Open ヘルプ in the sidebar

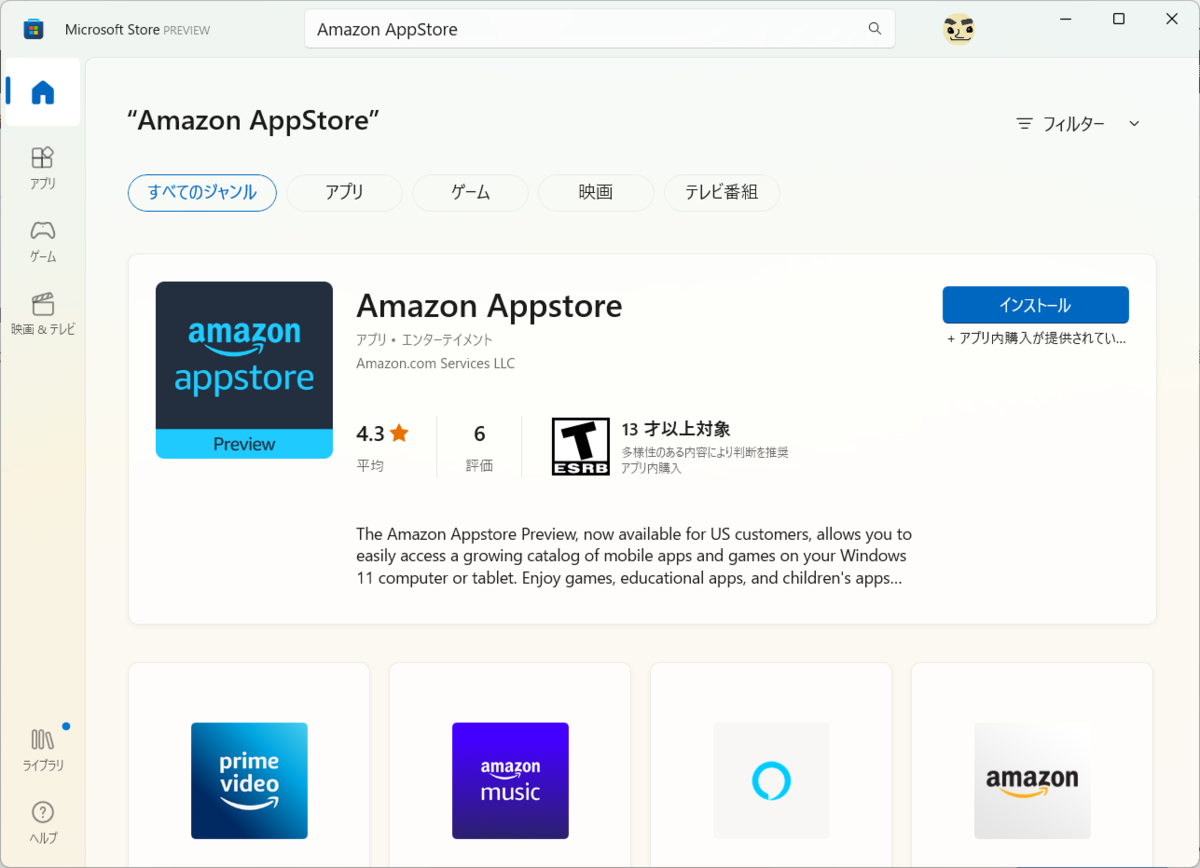coord(42,822)
